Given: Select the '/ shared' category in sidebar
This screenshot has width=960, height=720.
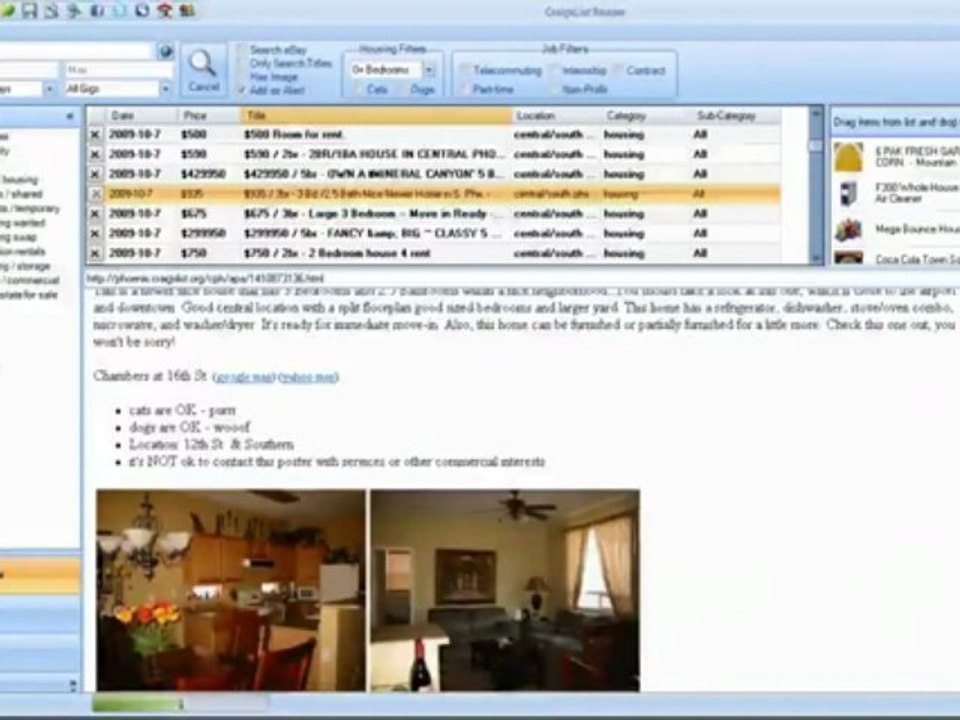Looking at the screenshot, I should [22, 194].
